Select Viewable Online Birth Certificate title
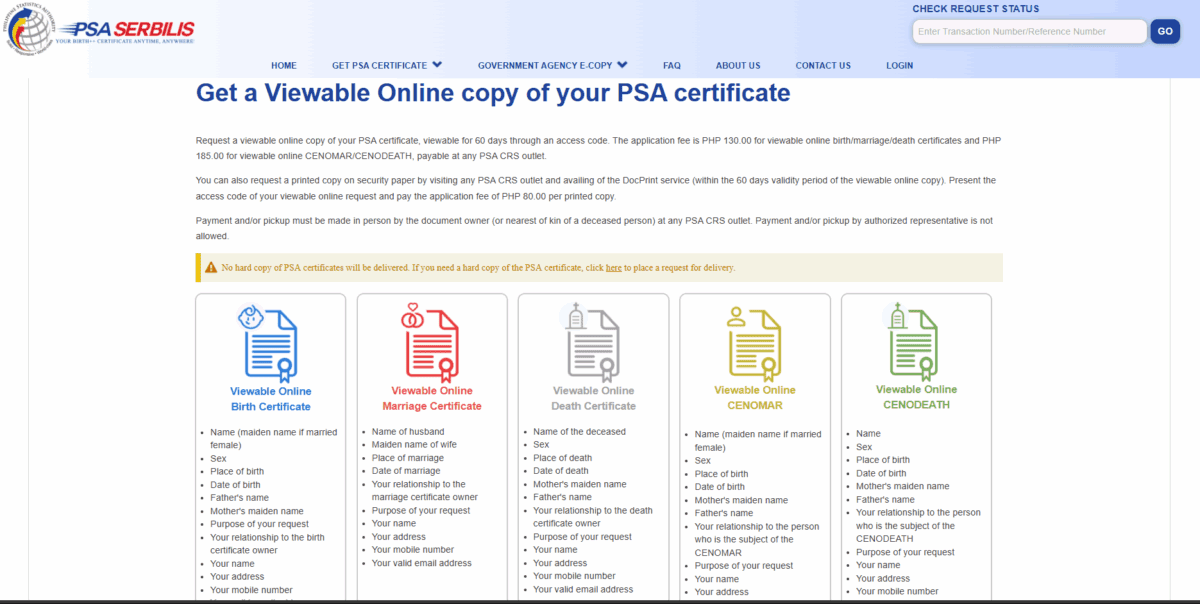 point(270,399)
